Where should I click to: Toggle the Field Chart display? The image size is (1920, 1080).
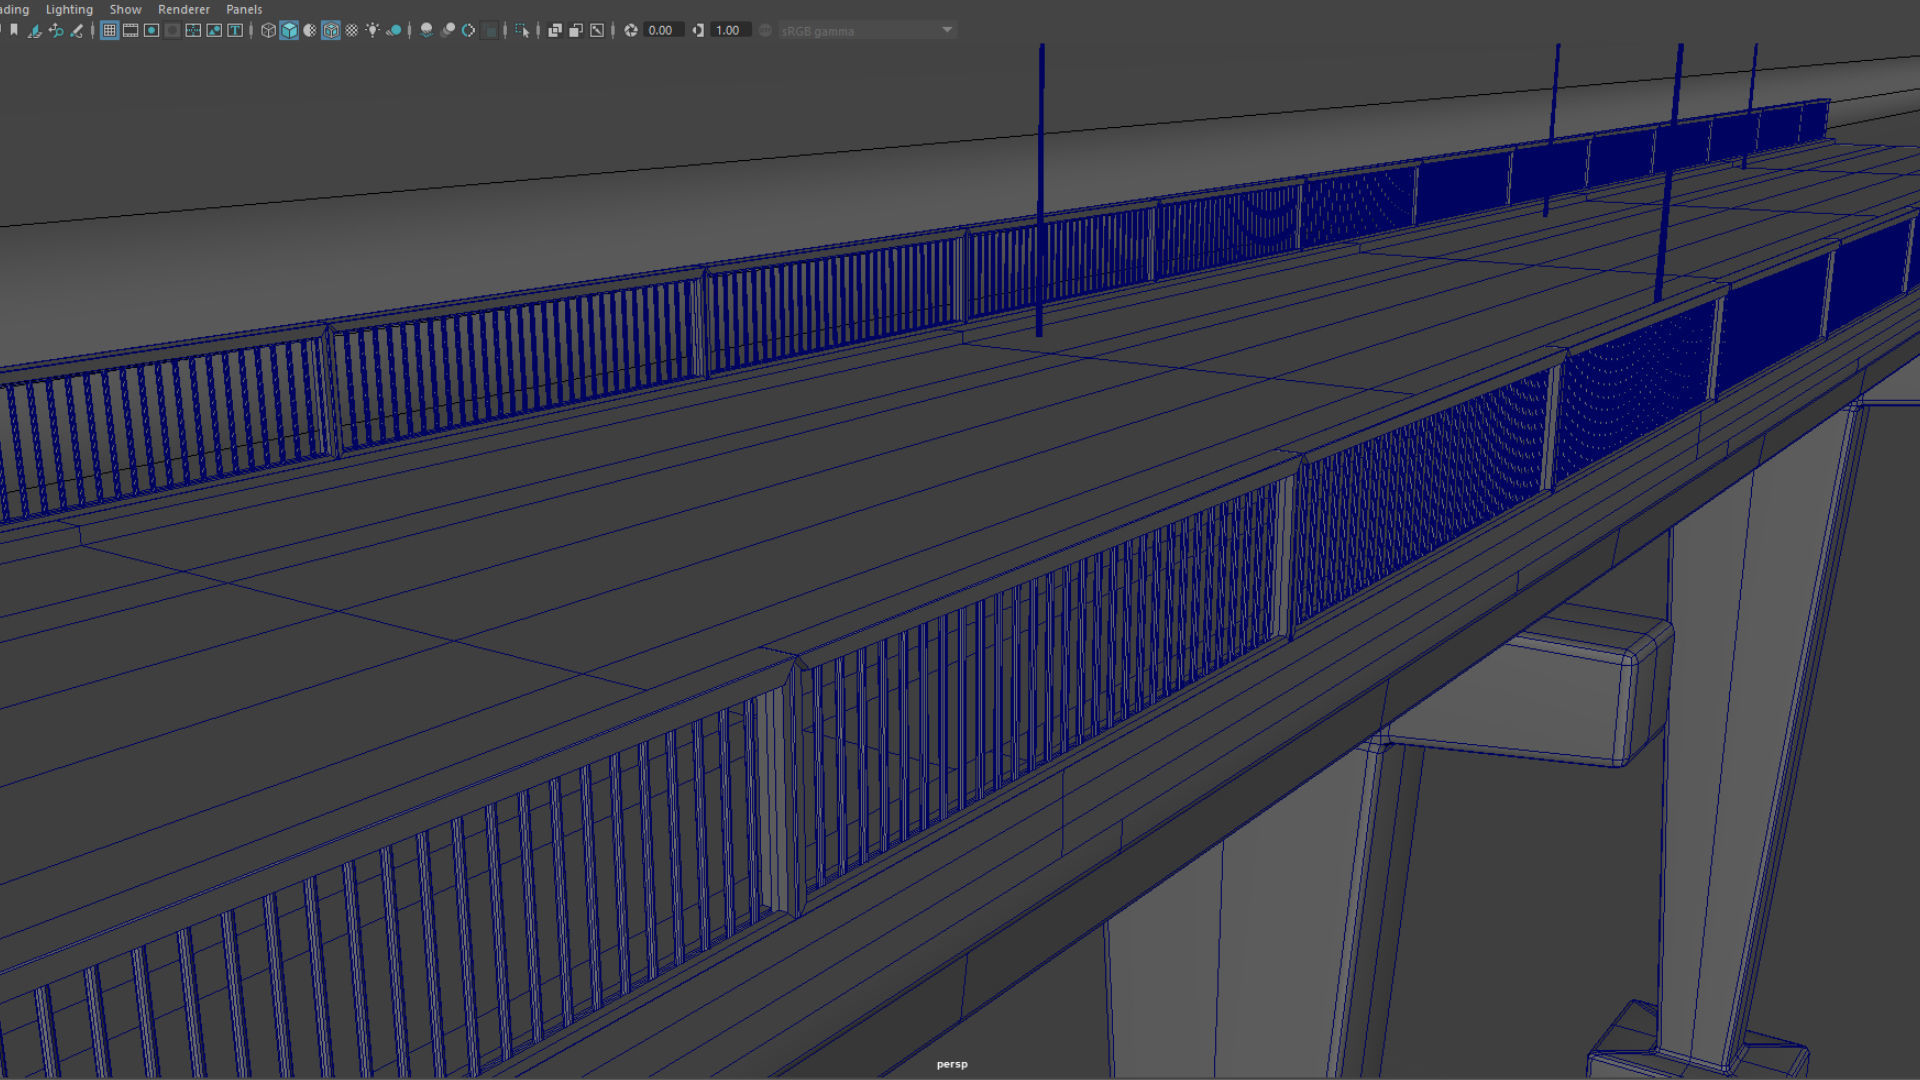pyautogui.click(x=194, y=30)
